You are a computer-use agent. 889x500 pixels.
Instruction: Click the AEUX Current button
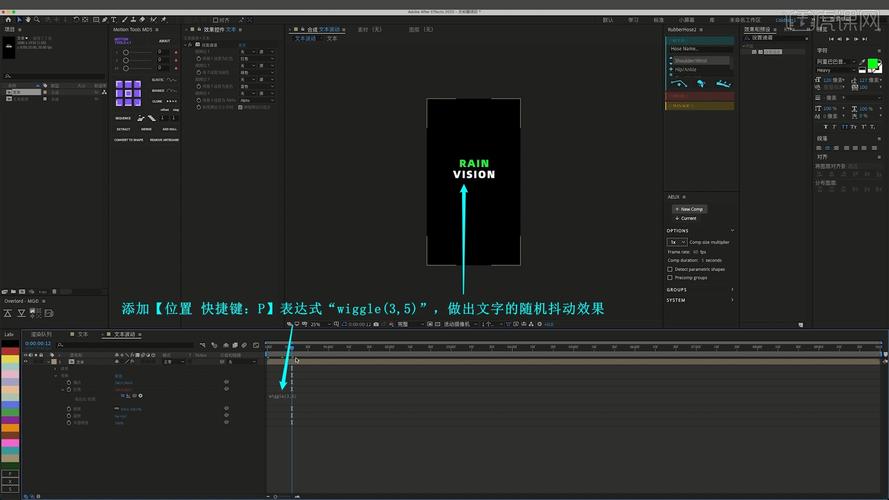686,218
